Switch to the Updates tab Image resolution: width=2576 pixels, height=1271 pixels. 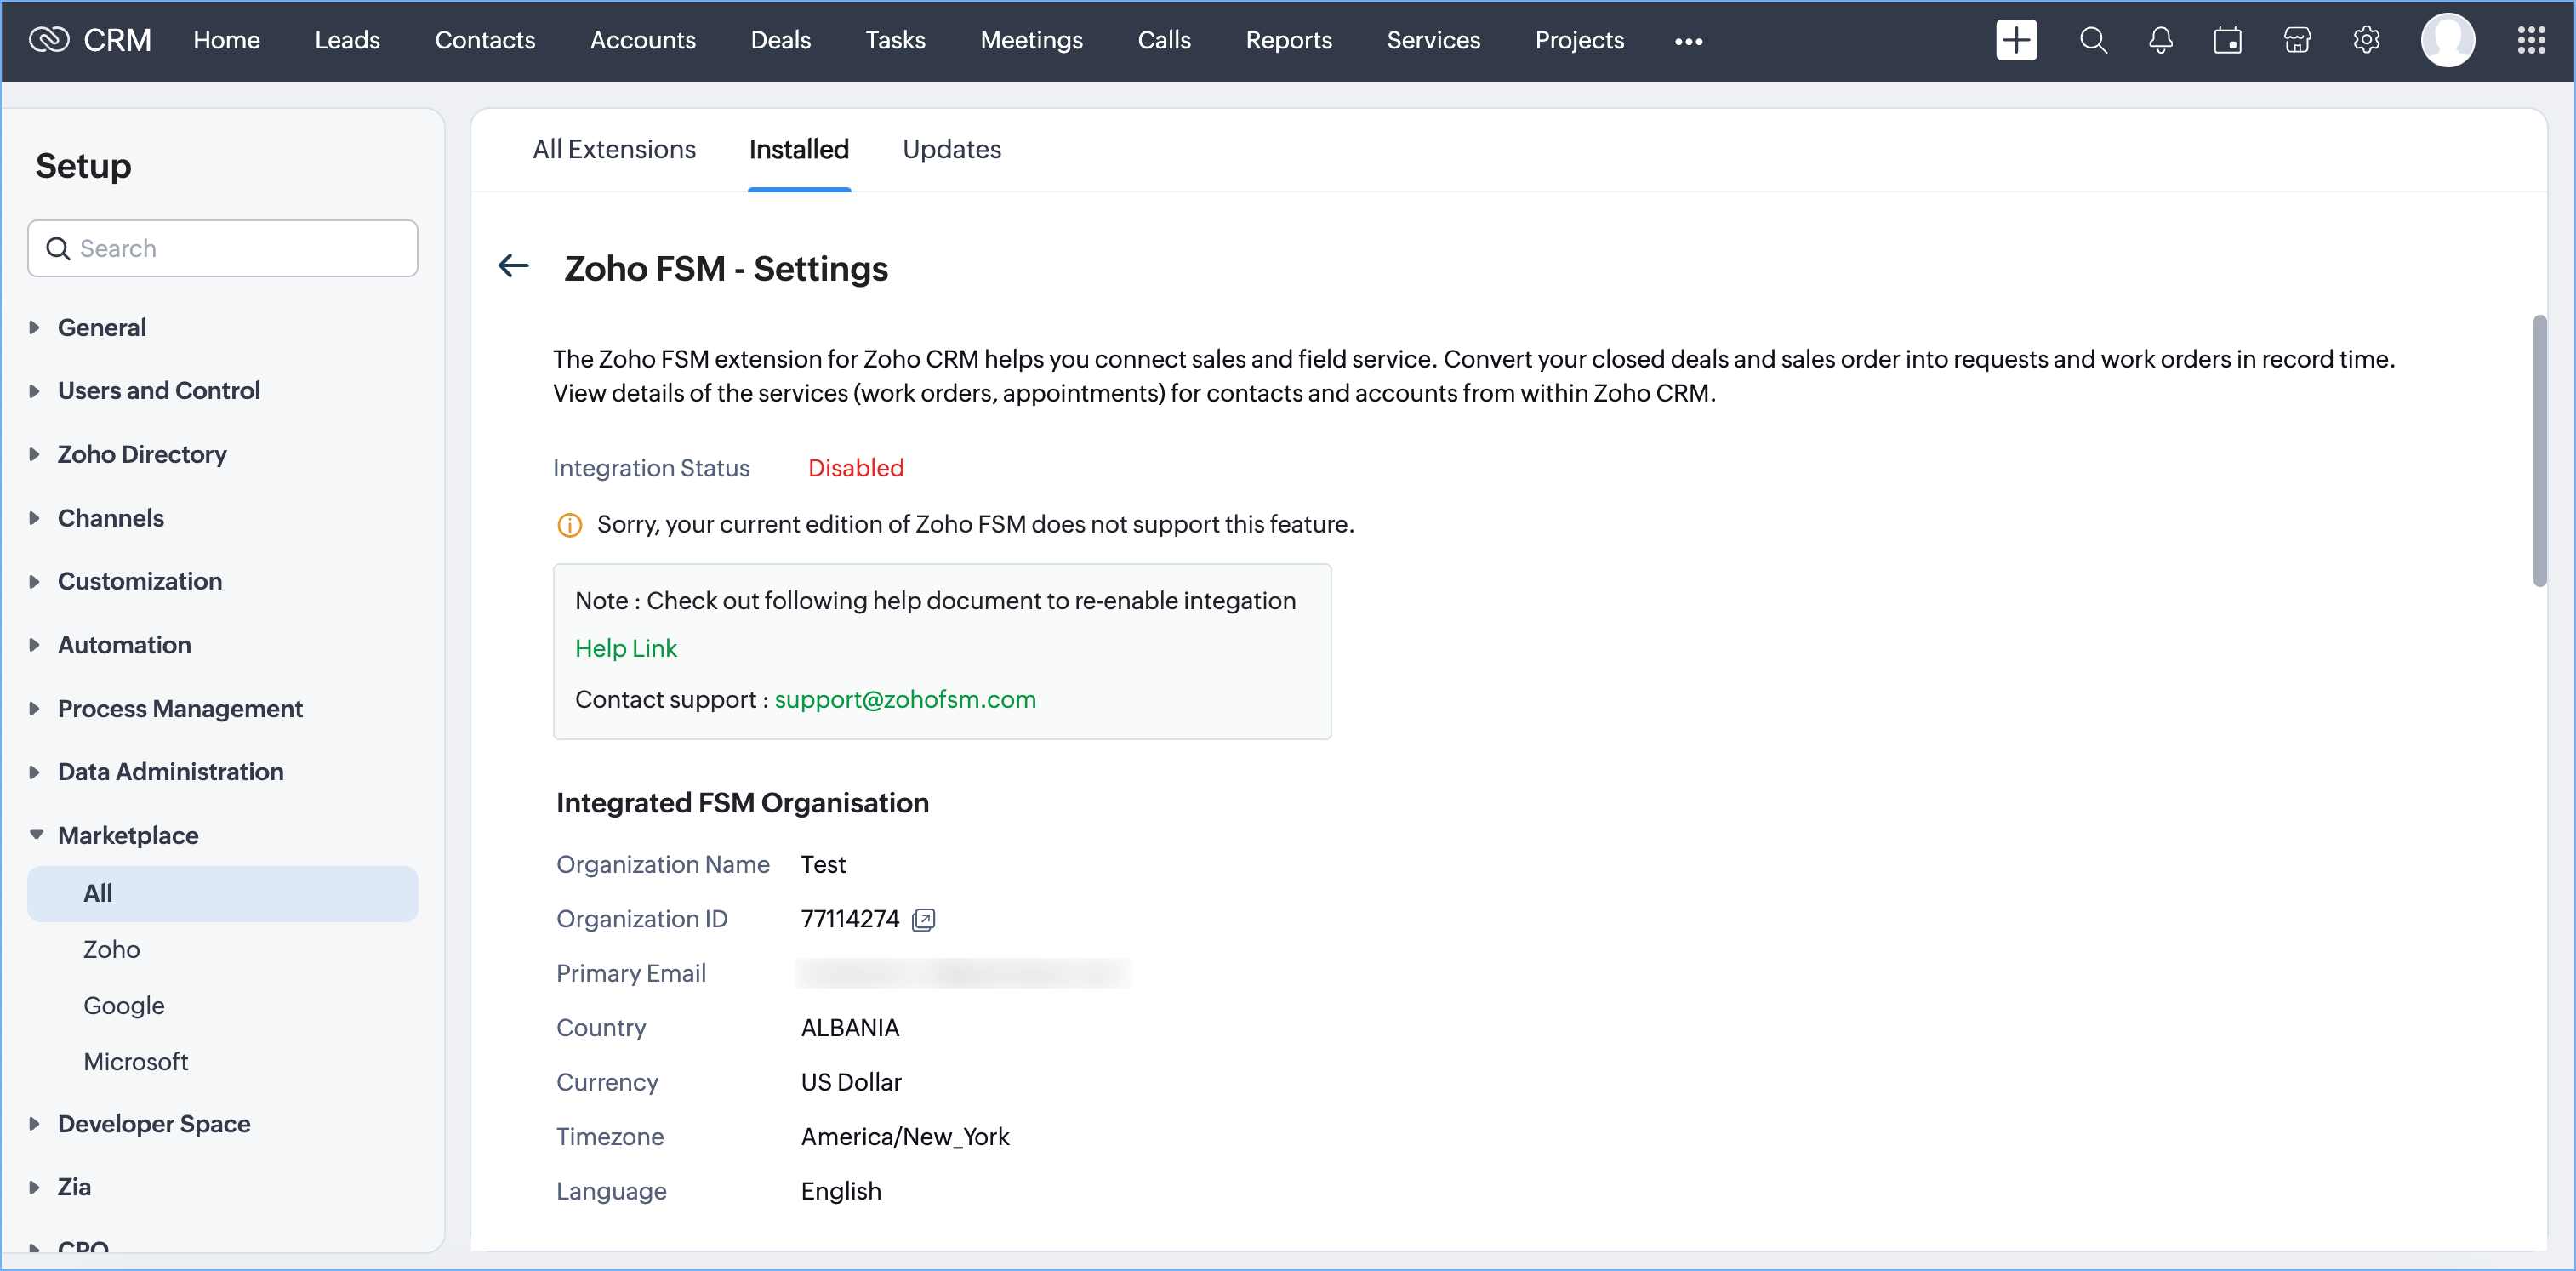951,149
